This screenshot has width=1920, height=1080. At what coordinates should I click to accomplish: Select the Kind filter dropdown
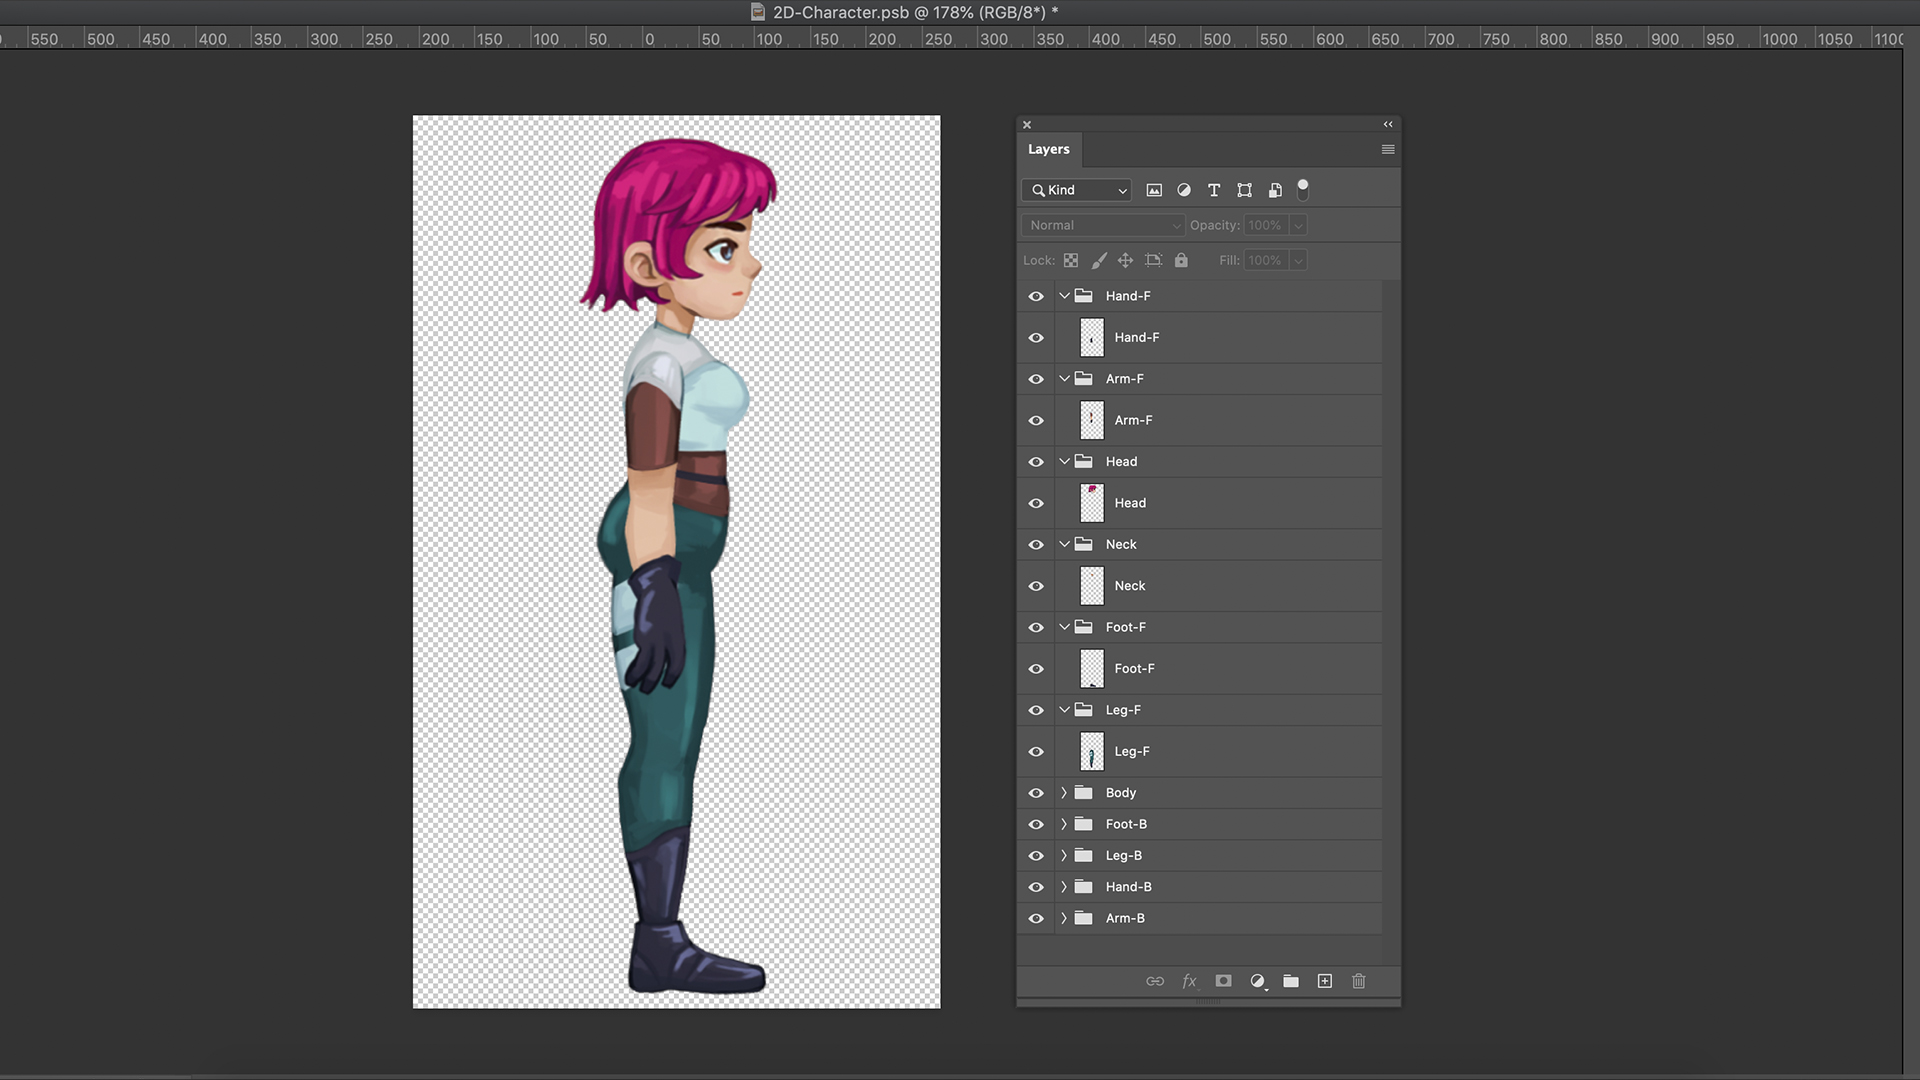point(1077,189)
